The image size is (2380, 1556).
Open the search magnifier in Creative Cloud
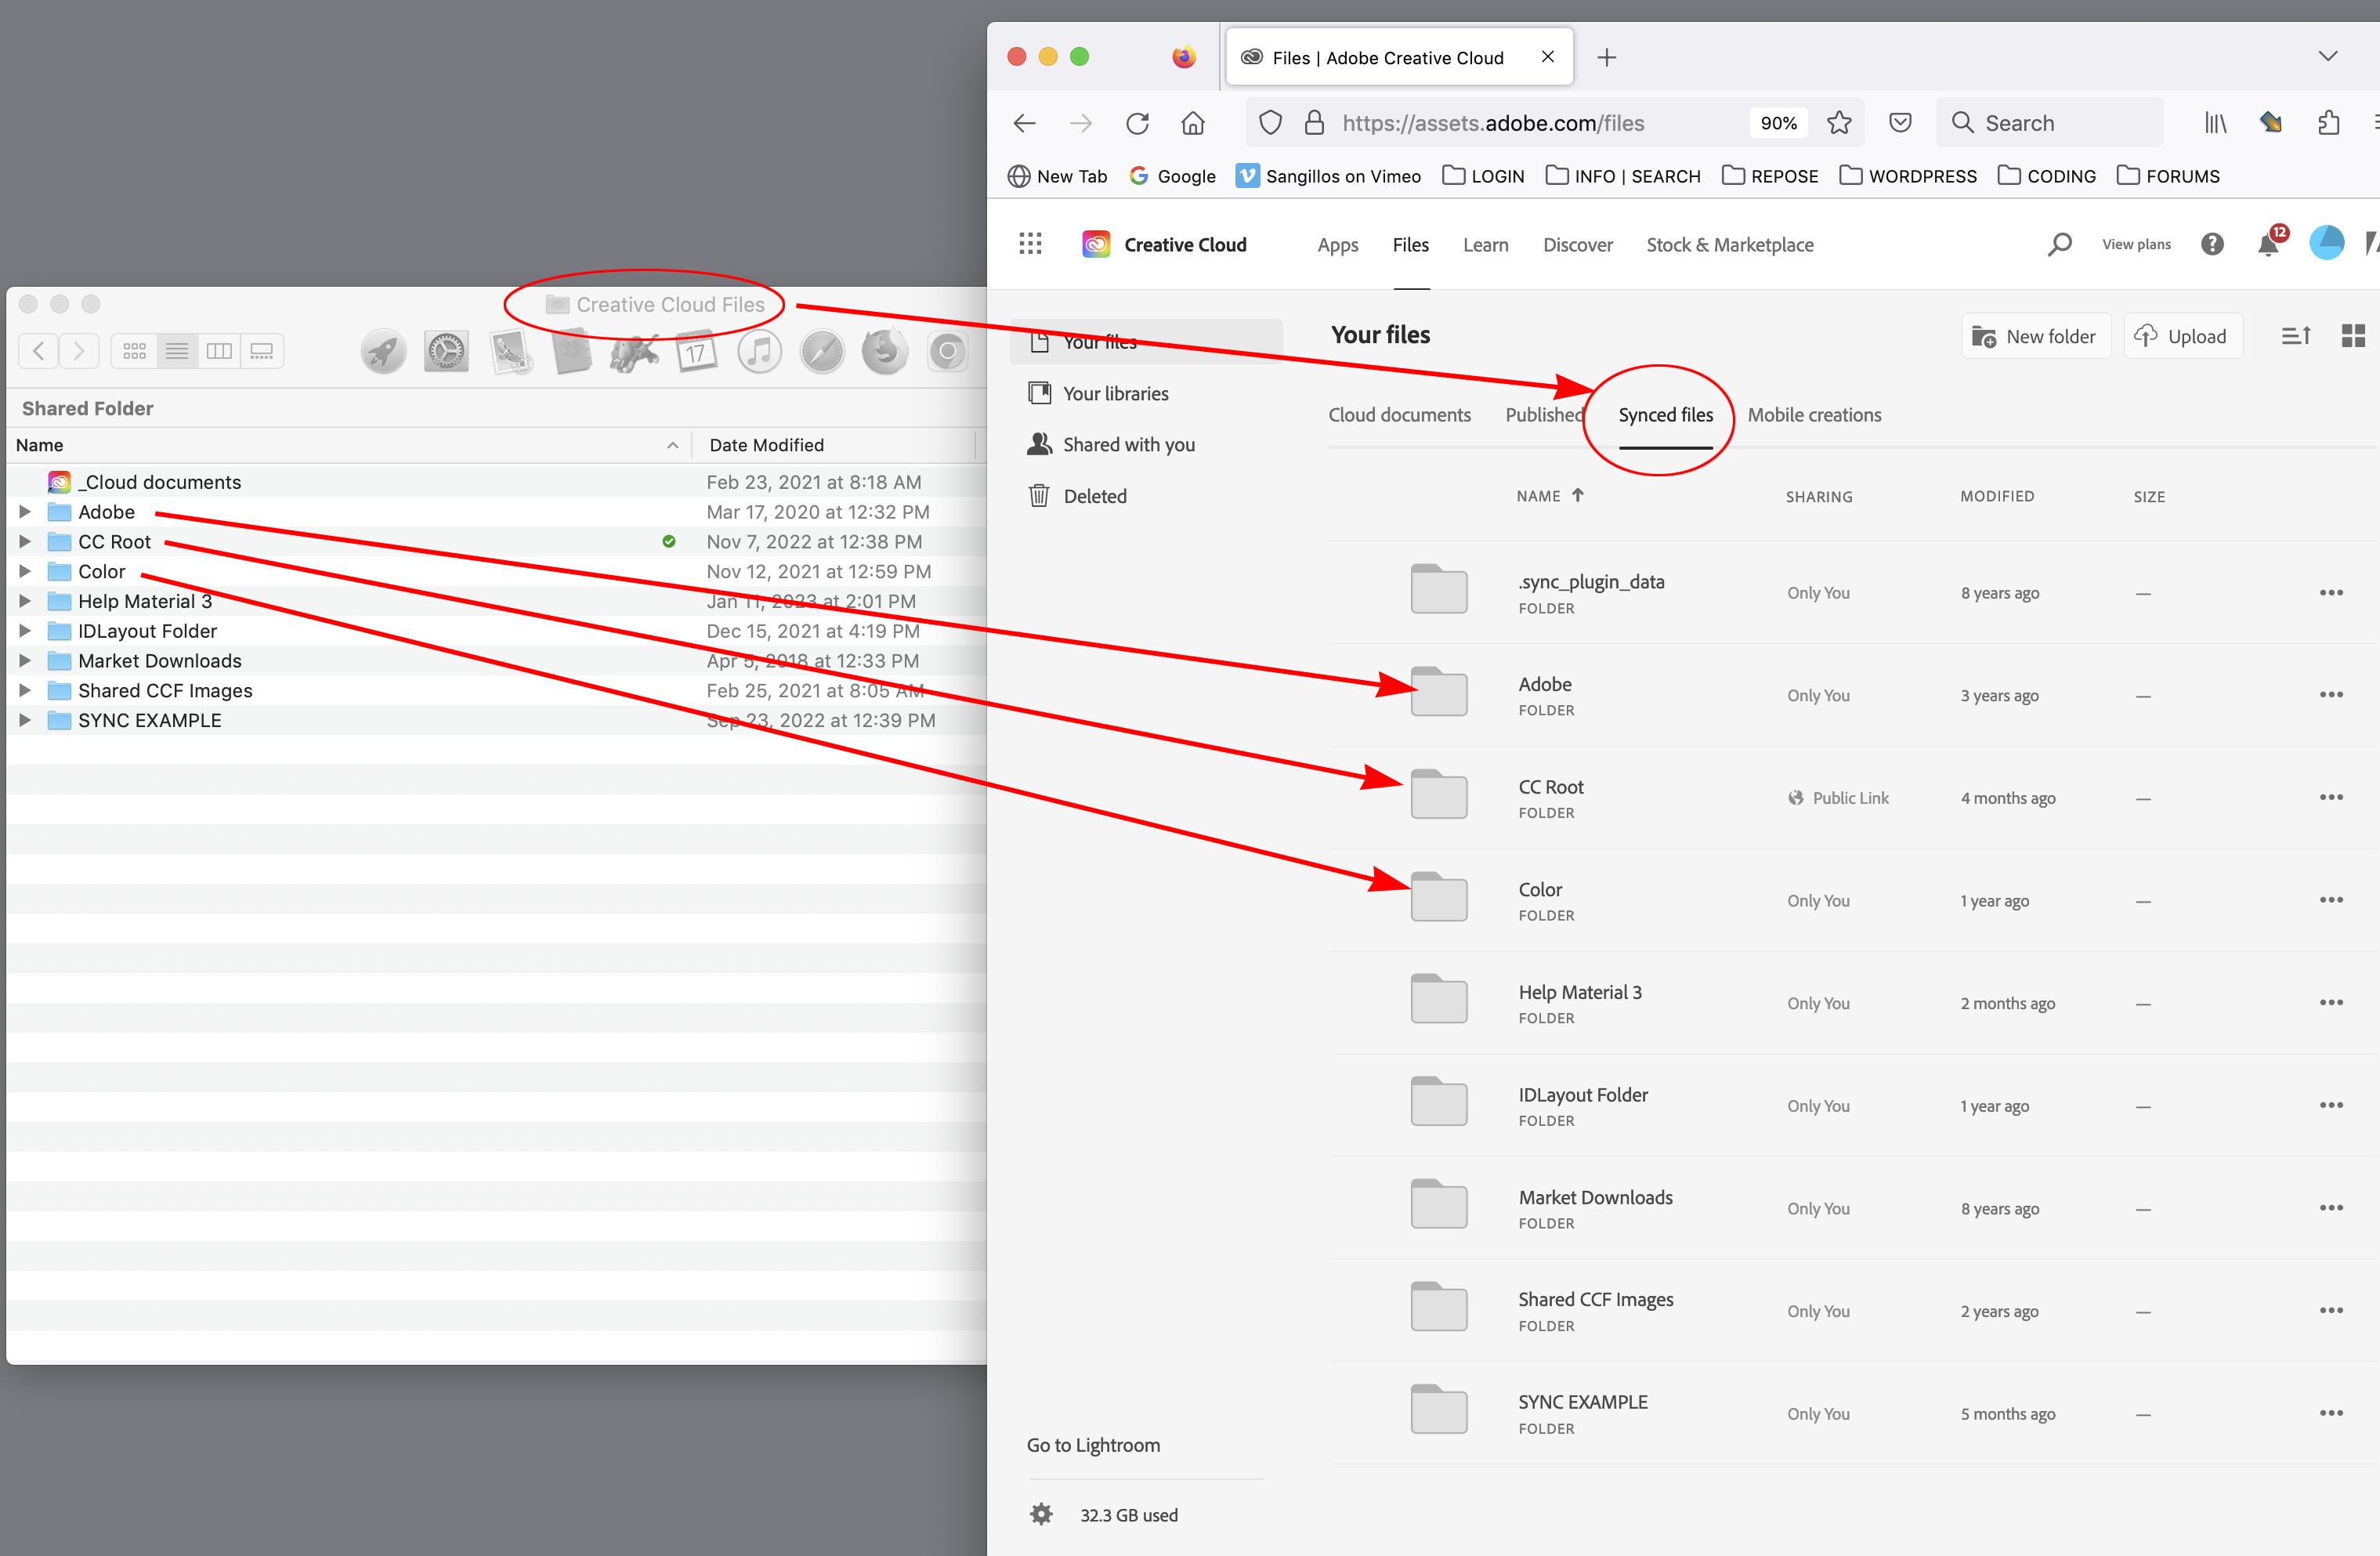tap(2059, 243)
